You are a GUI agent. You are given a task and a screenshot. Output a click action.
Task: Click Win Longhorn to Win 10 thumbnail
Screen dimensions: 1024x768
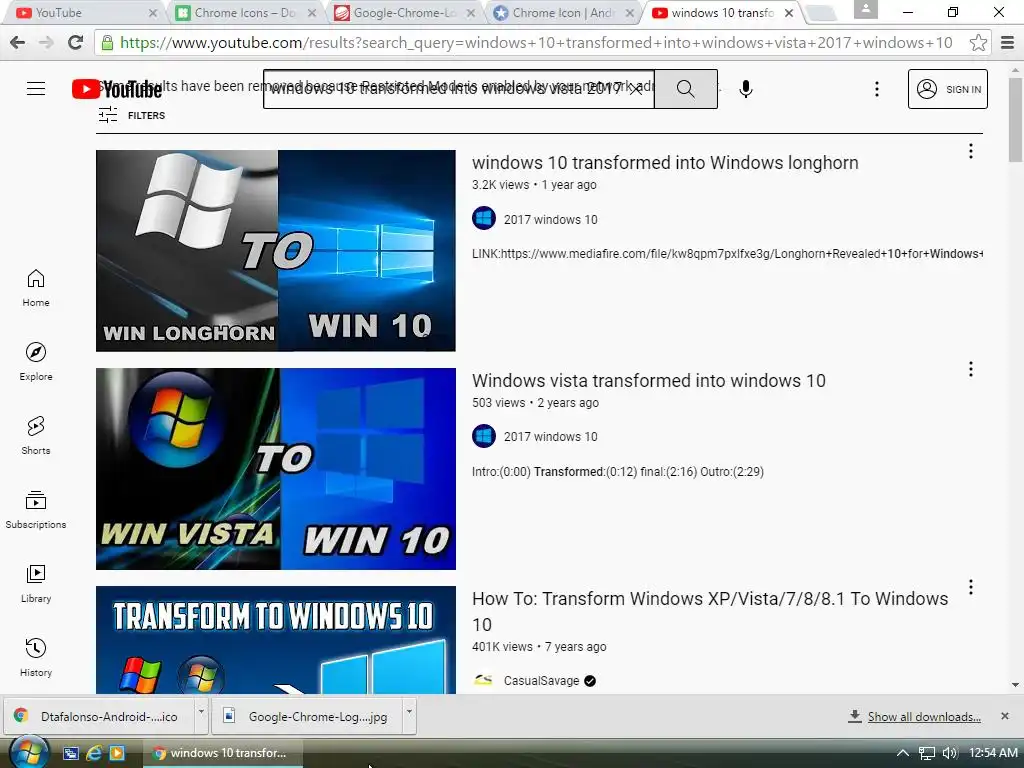pos(276,251)
